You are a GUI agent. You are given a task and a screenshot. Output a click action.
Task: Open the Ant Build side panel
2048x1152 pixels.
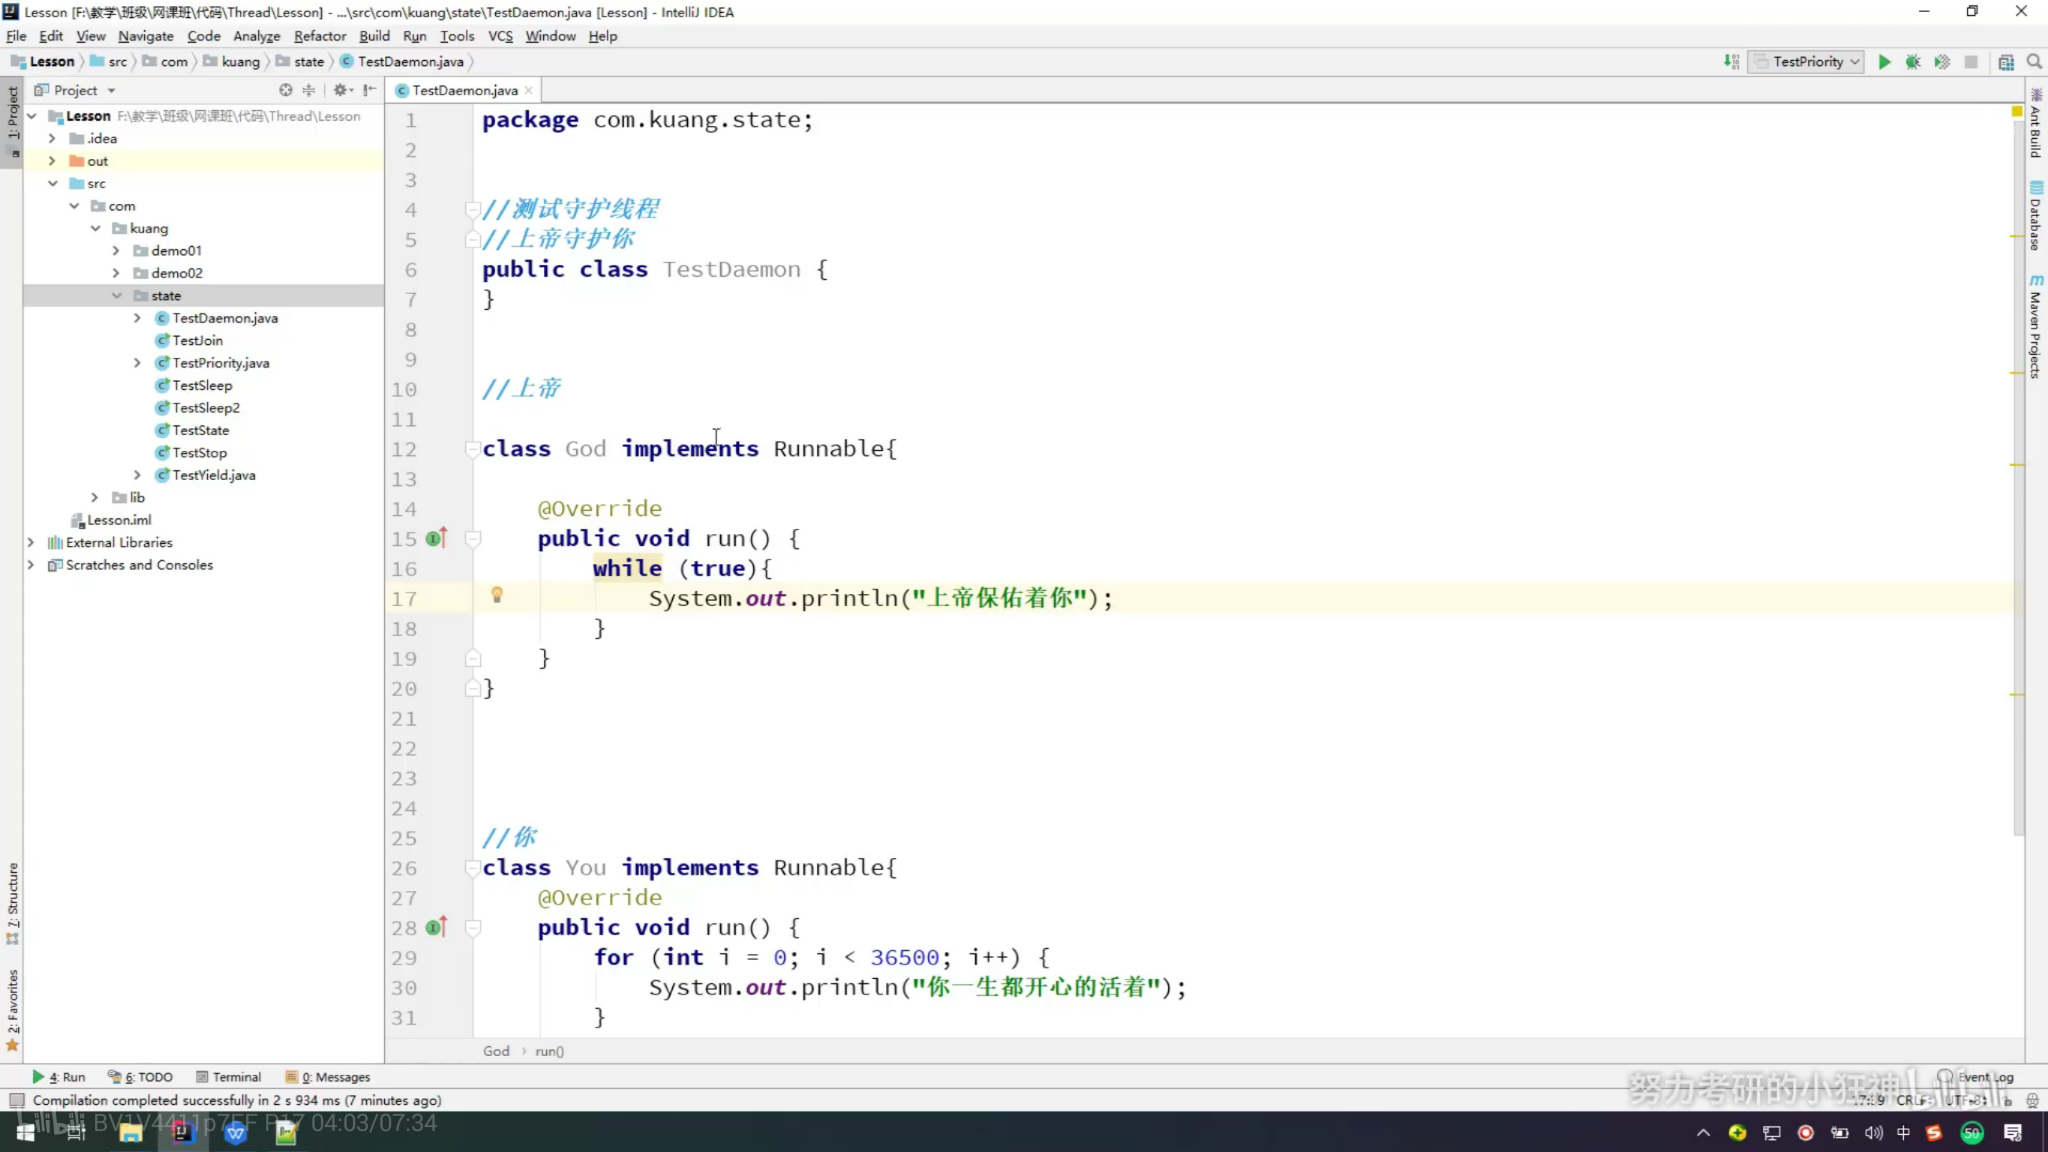pos(2036,124)
